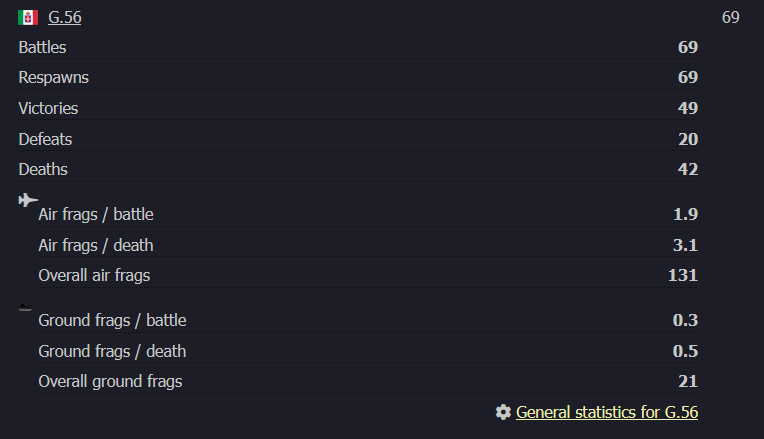Open General statistics for G.56 link
The height and width of the screenshot is (439, 764).
coord(606,412)
